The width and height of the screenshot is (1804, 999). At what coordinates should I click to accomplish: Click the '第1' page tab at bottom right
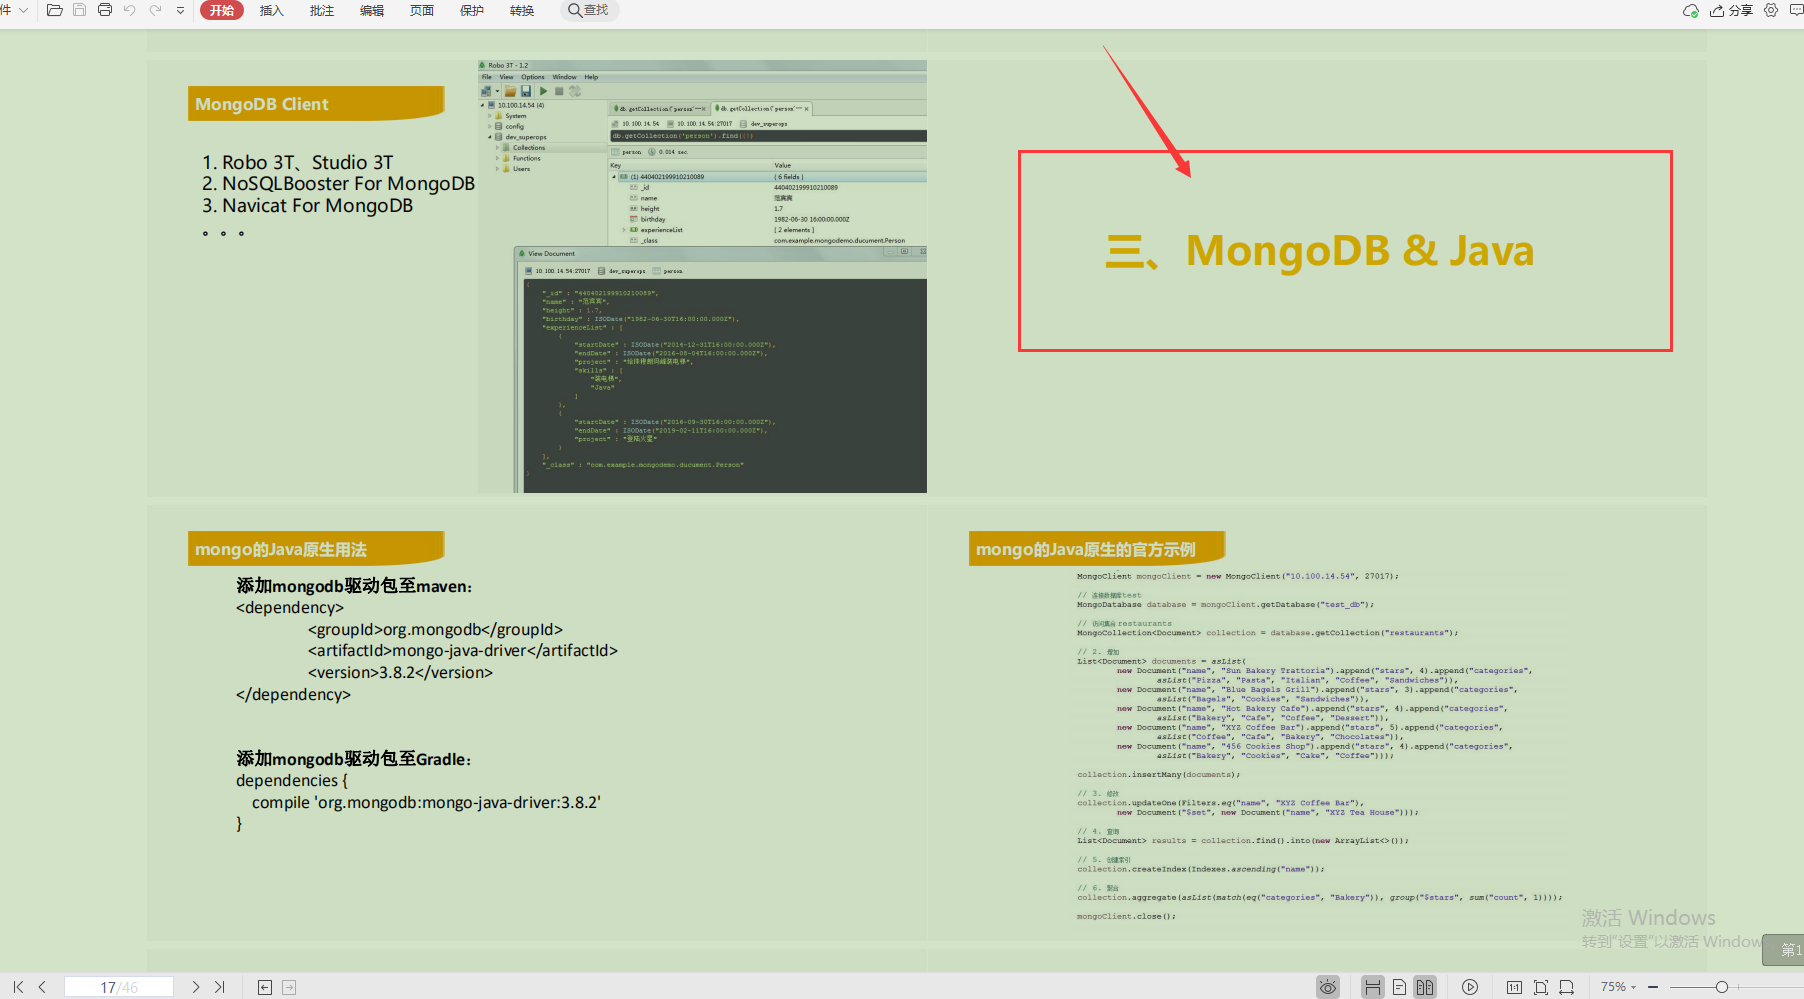(x=1784, y=950)
